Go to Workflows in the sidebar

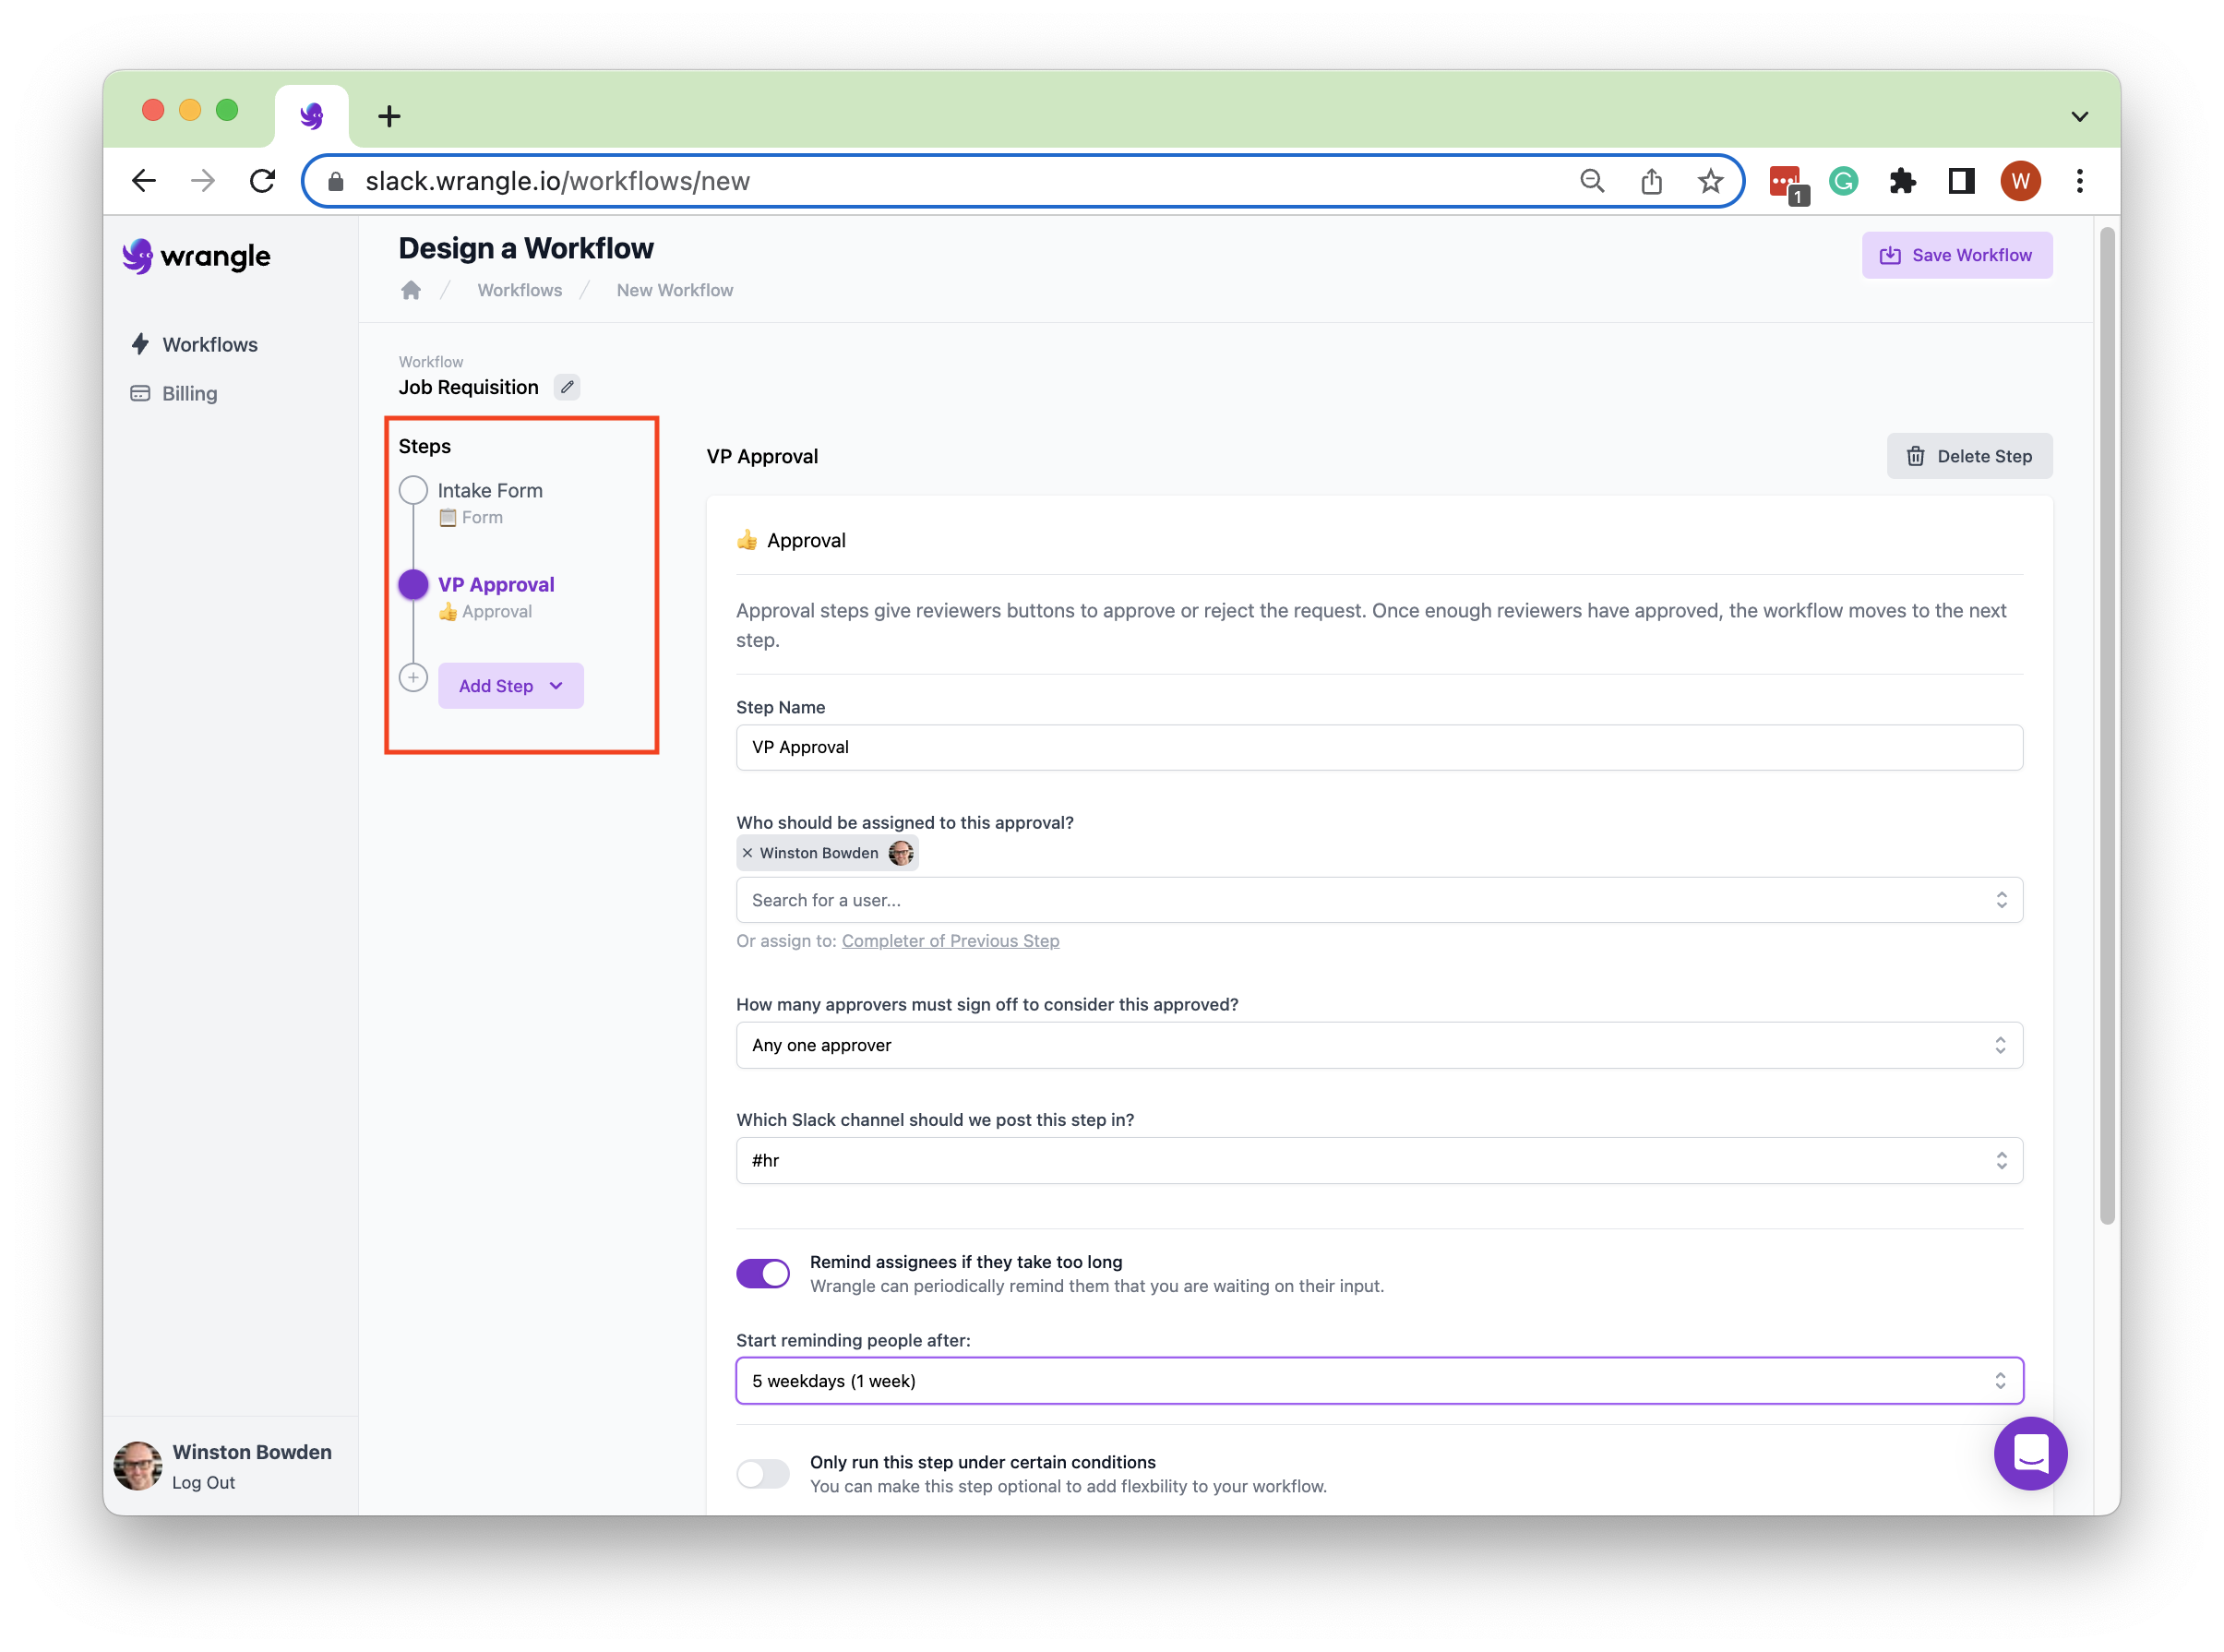click(x=209, y=345)
